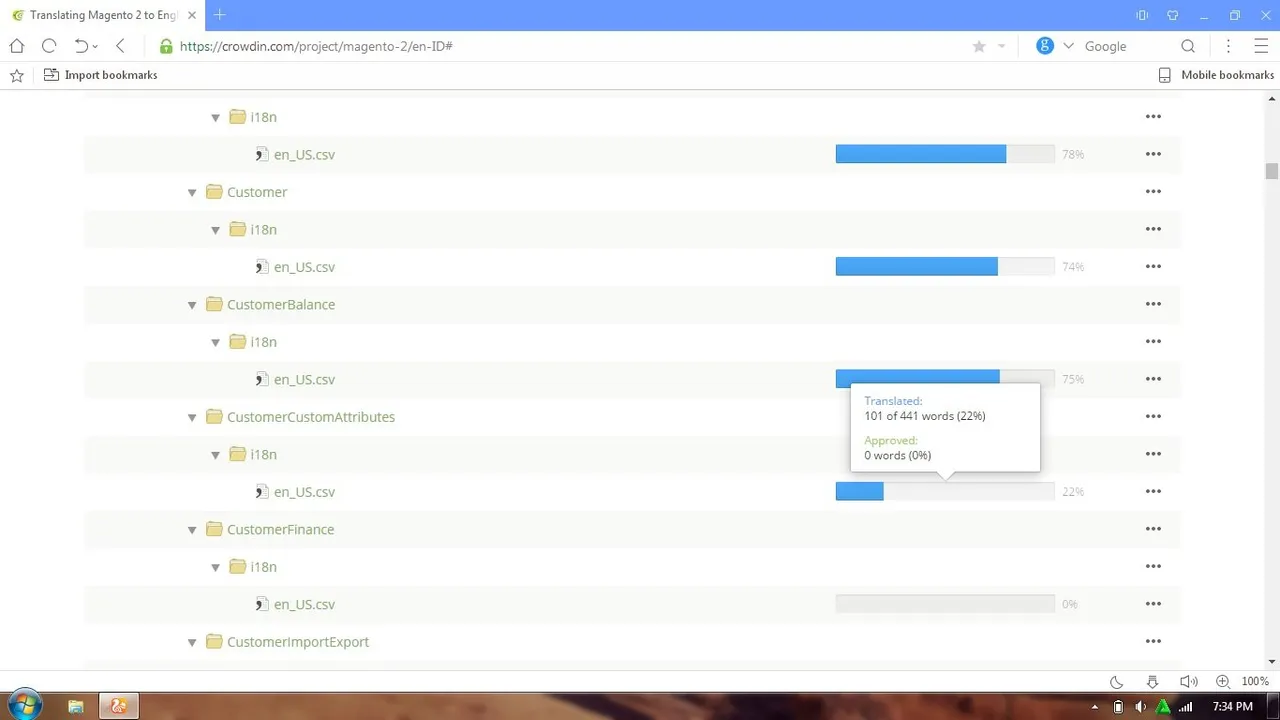Collapse the CustomerImportExport folder
The height and width of the screenshot is (720, 1280).
[x=192, y=642]
